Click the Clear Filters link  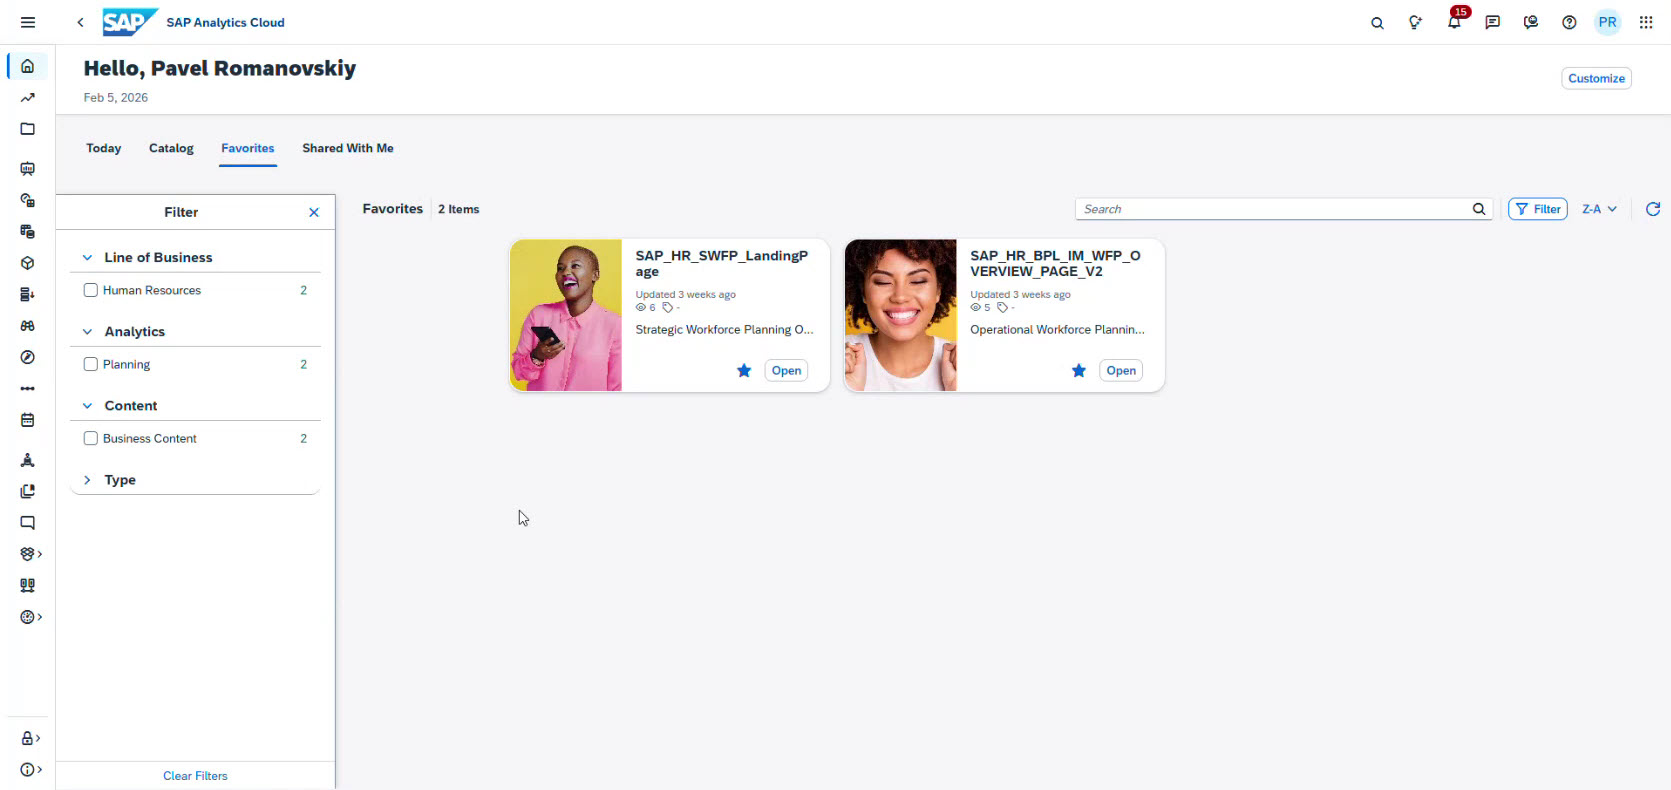click(x=195, y=776)
